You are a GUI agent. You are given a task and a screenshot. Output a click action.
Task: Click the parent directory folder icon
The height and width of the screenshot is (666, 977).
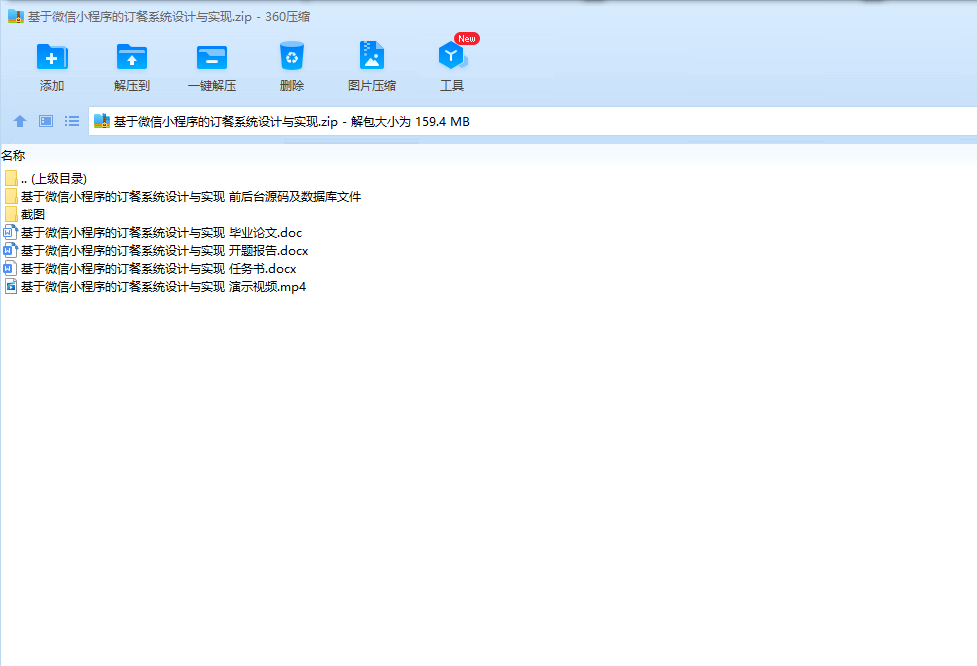tap(11, 178)
